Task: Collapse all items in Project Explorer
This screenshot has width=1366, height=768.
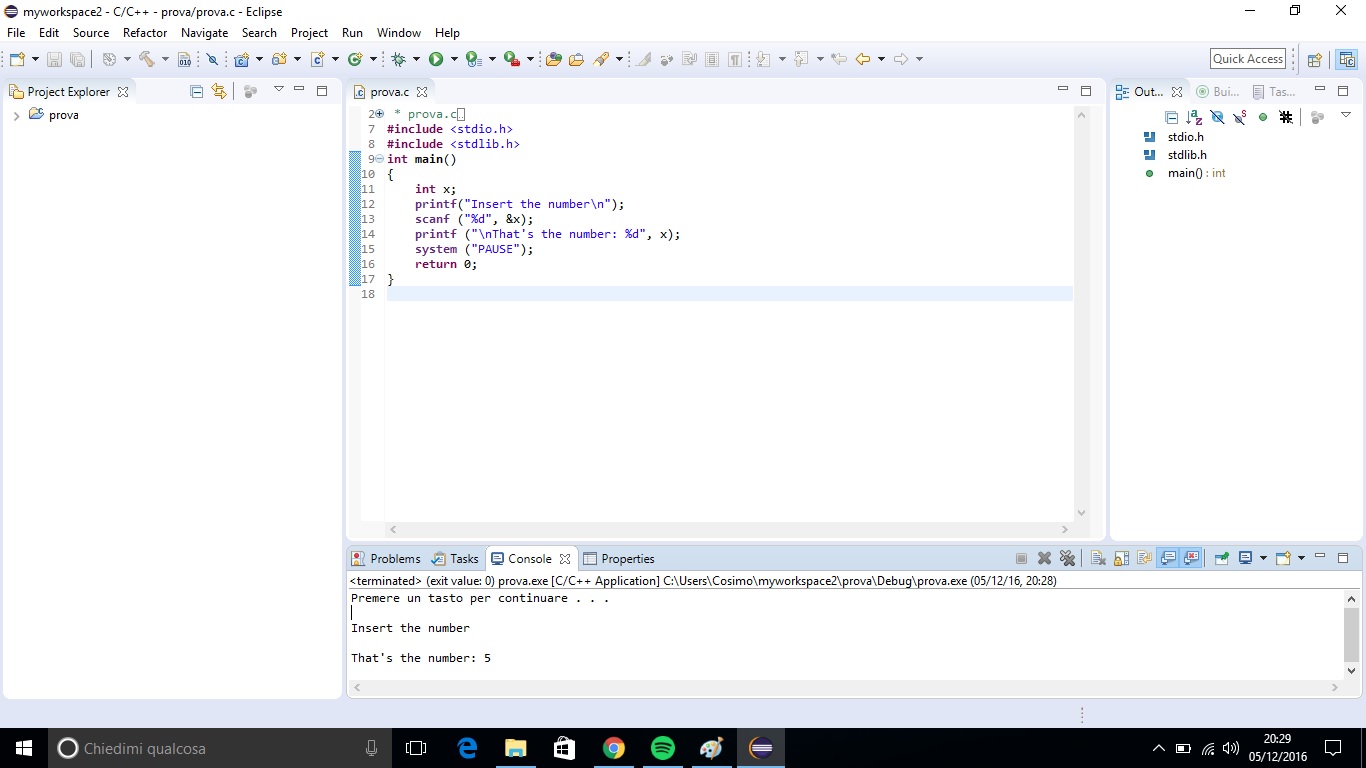Action: tap(196, 92)
